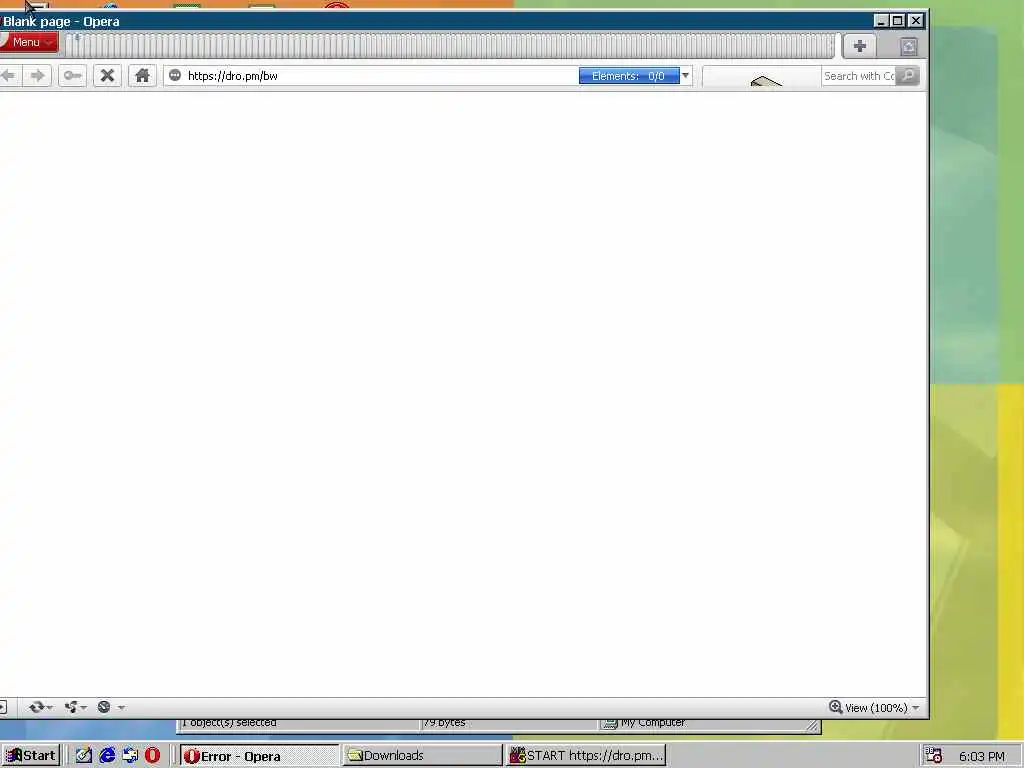Image resolution: width=1024 pixels, height=768 pixels.
Task: Click the site badge icon in address bar
Action: [175, 76]
